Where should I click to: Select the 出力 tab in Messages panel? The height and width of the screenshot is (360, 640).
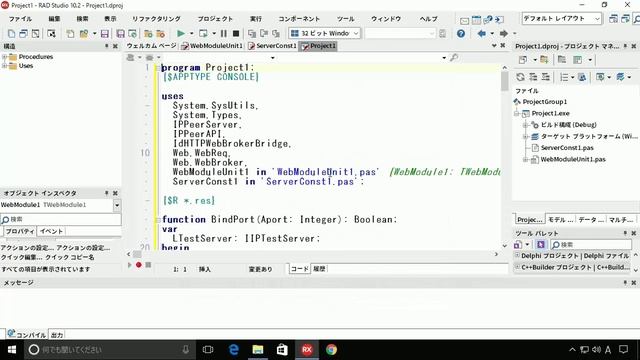click(57, 335)
